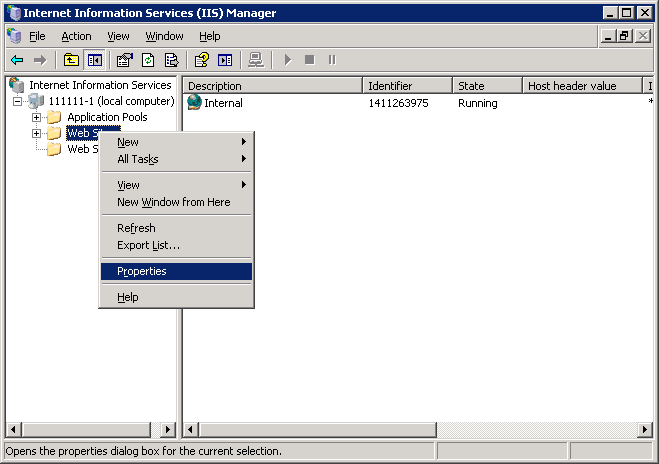Click the Start item play icon
The width and height of the screenshot is (659, 464).
coord(287,60)
